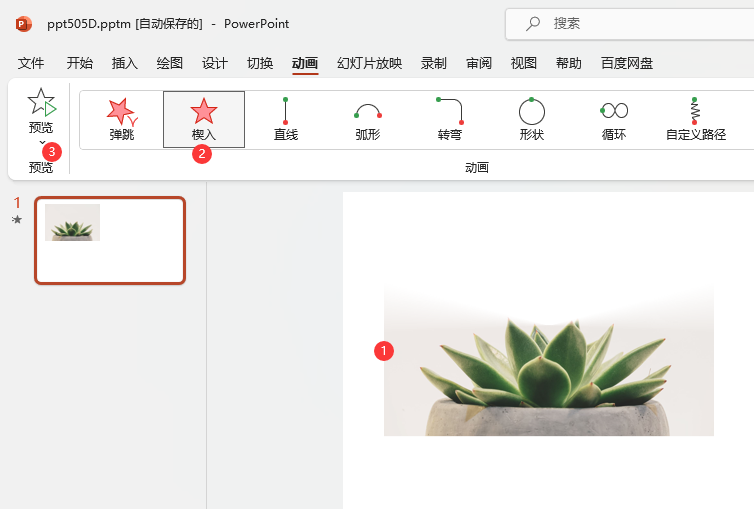
Task: Switch to the 帮助 tab
Action: click(569, 63)
